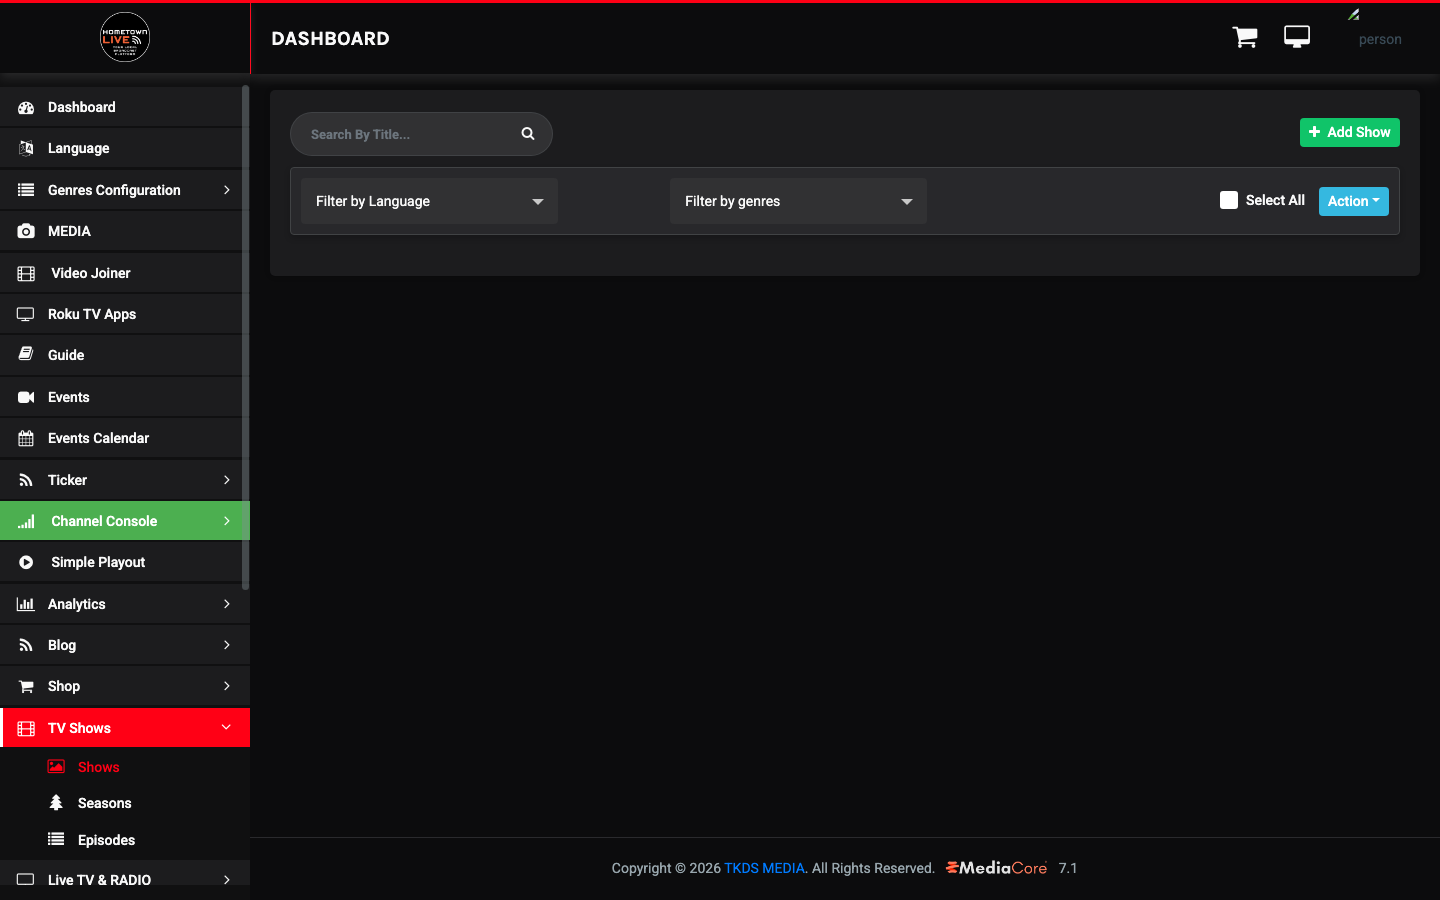Screen dimensions: 1440x900
Task: Expand the Shop chevron
Action: pos(227,686)
